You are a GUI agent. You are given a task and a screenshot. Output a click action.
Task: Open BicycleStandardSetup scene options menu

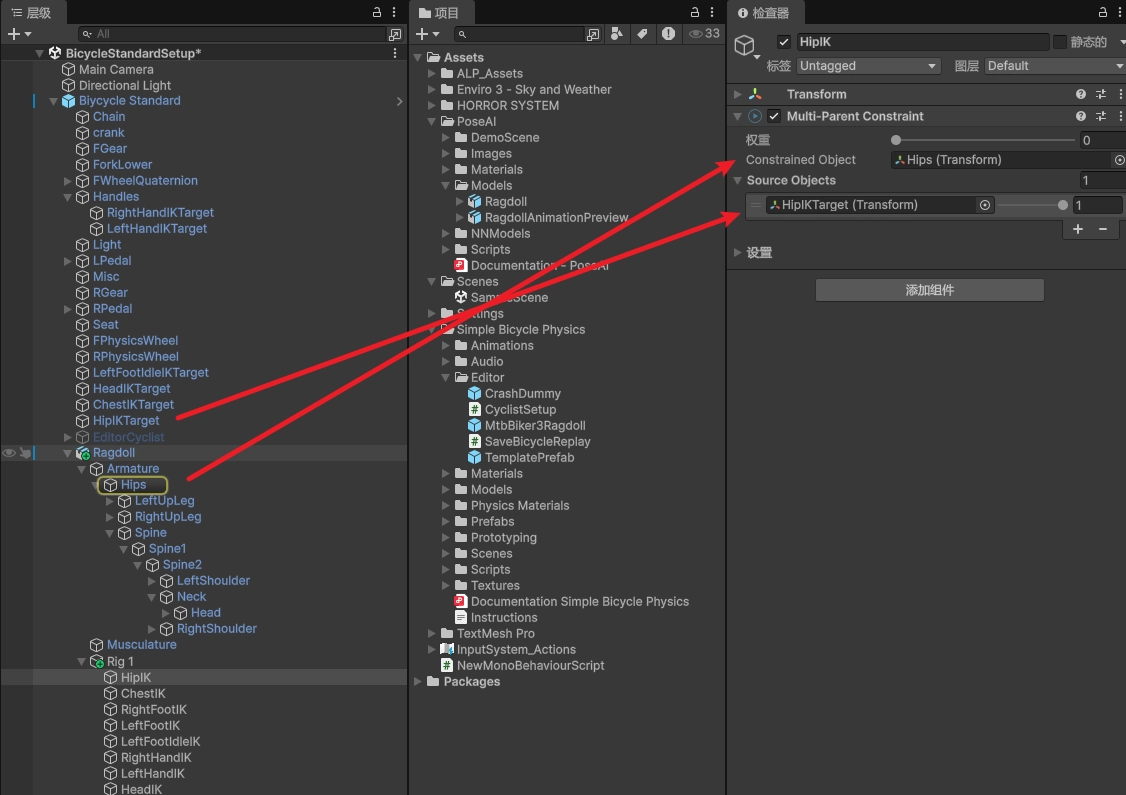pos(394,53)
